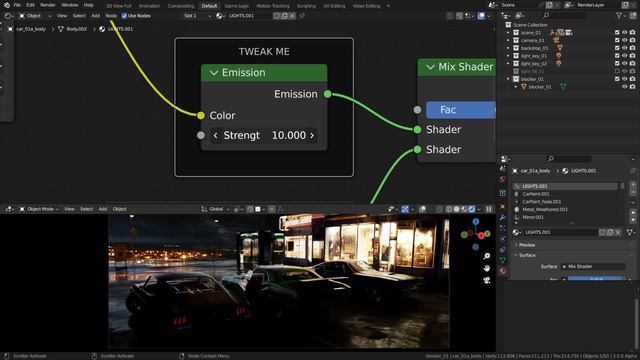The image size is (640, 360).
Task: Collapse the Emission node with its chevron
Action: pos(214,73)
